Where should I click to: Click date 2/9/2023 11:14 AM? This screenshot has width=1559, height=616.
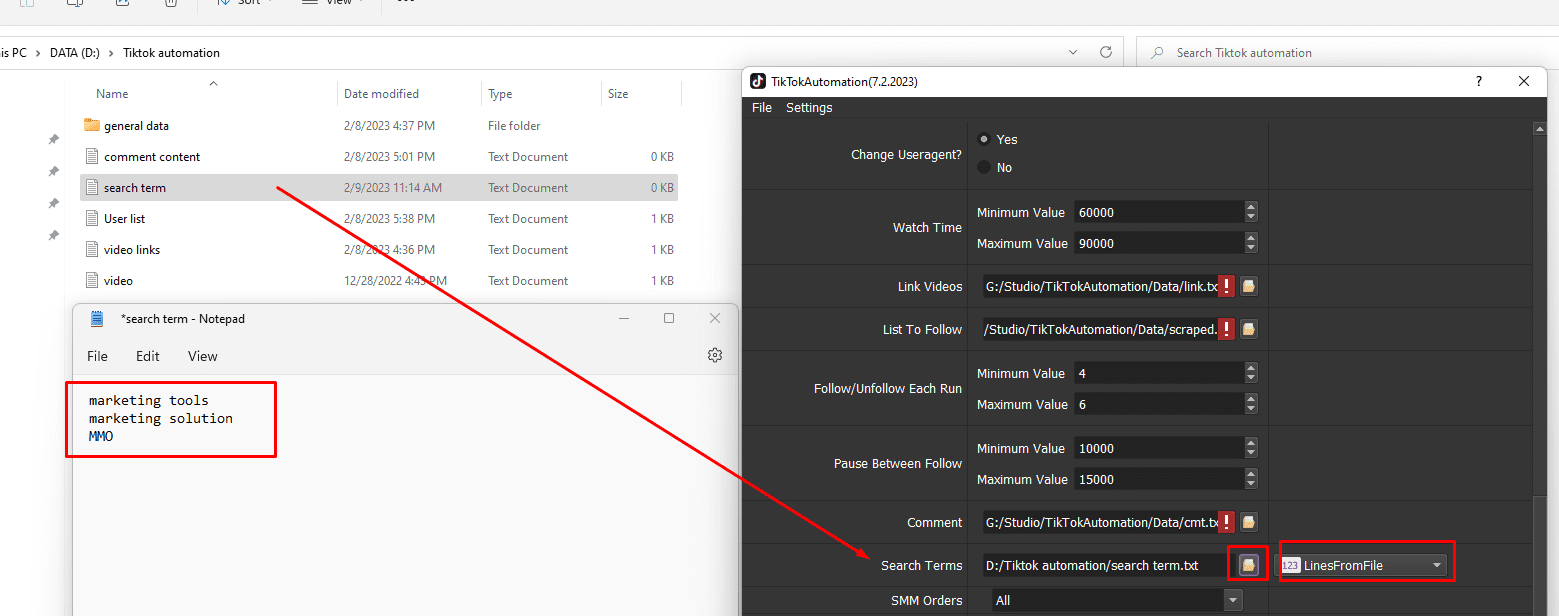[393, 188]
